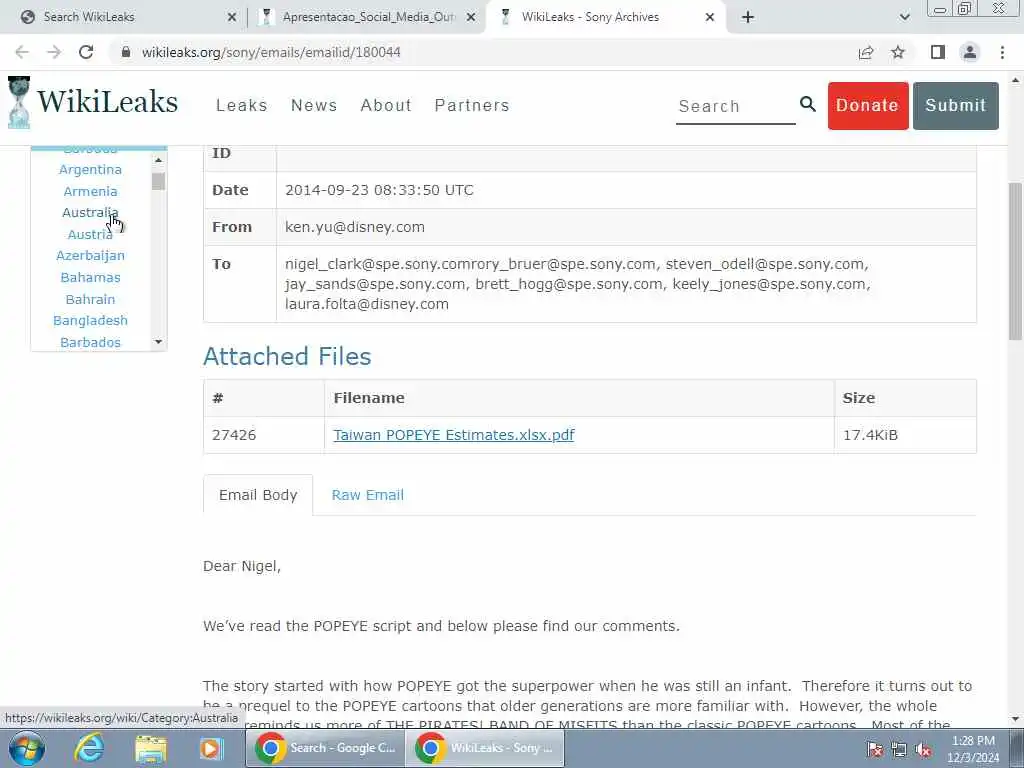1024x768 pixels.
Task: Click the page vertical scrollbar thumb
Action: 1016,261
